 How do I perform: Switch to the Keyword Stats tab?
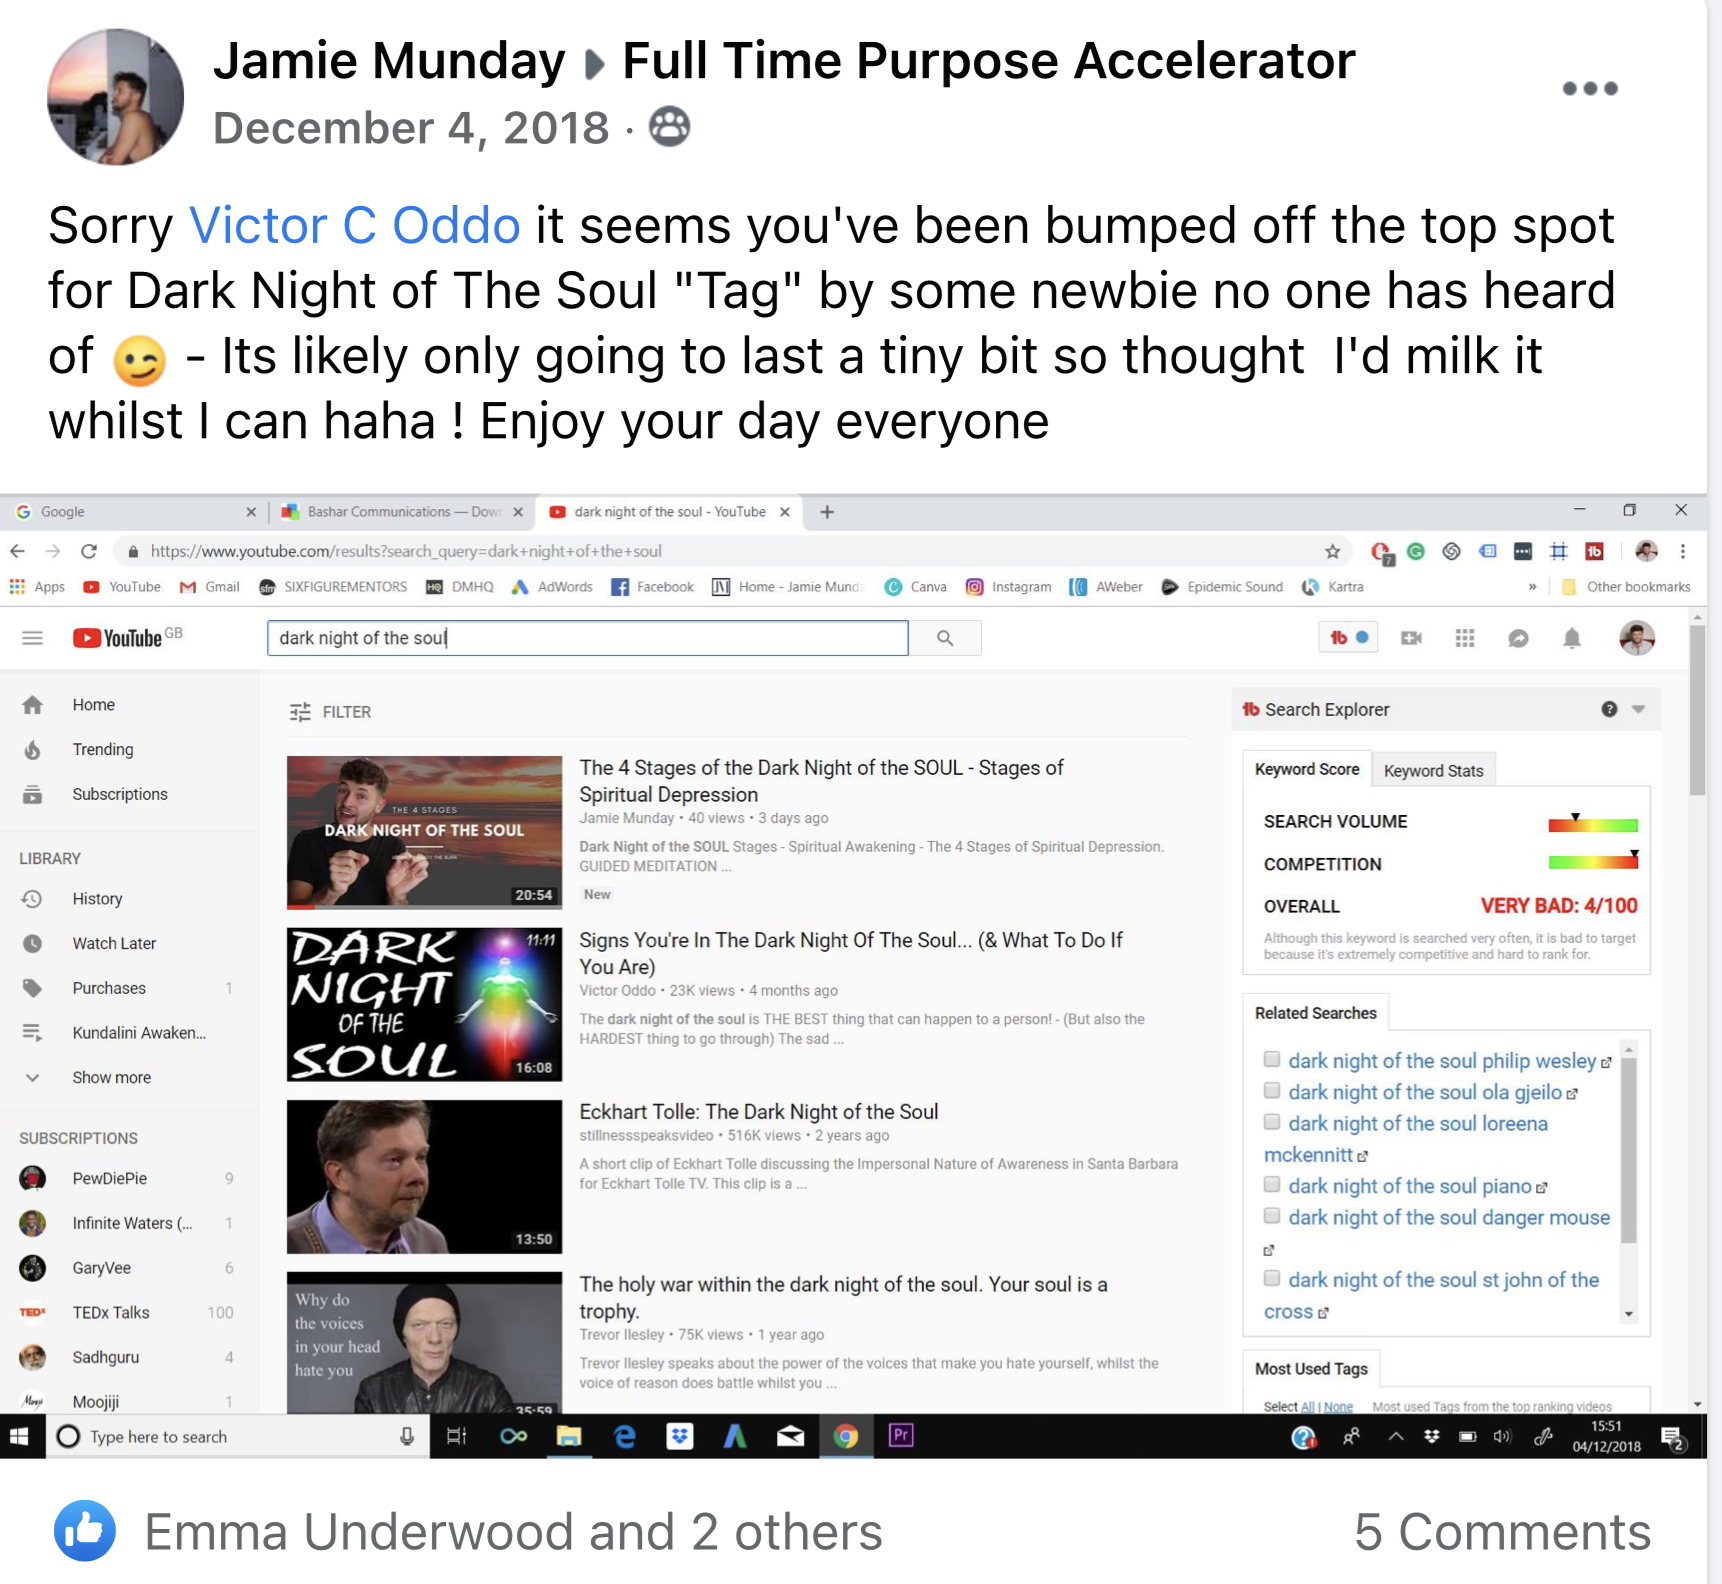tap(1433, 770)
